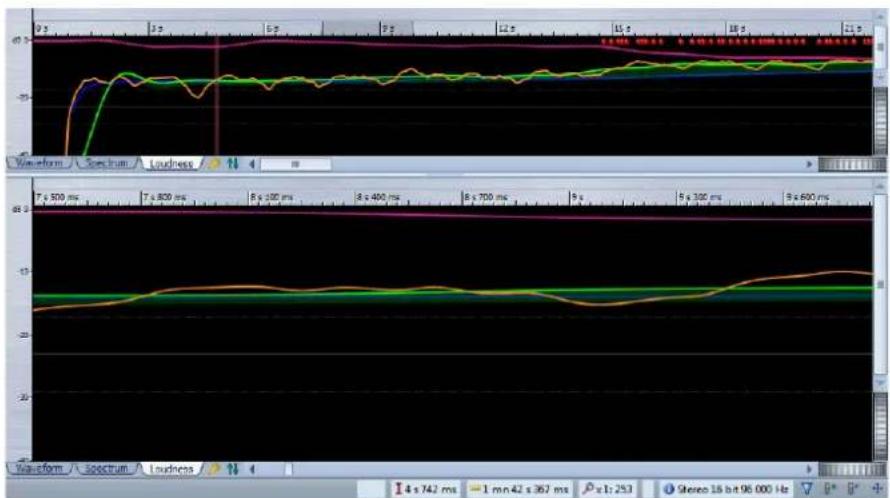Click the 9 s mark on upper time ruler
890x498 pixels.
(x=388, y=28)
